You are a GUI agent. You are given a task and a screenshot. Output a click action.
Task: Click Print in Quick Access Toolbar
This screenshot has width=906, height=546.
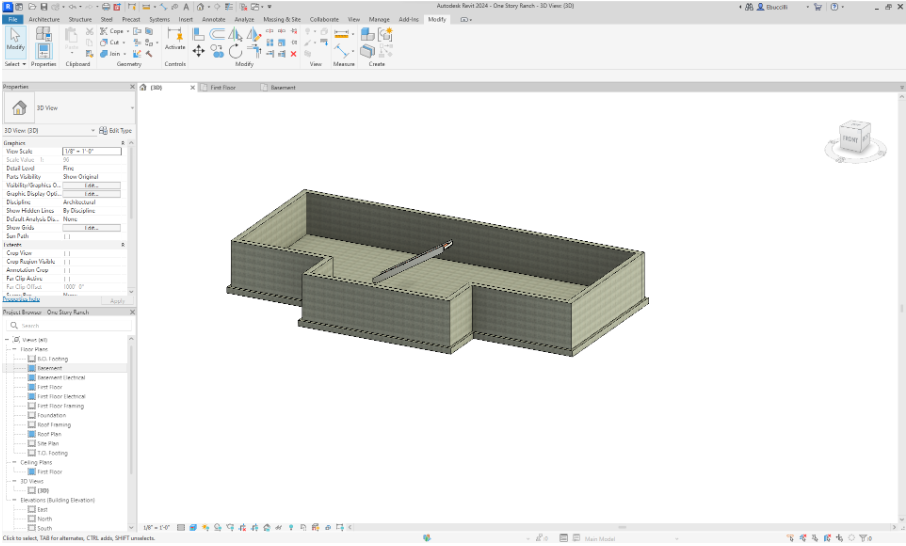(106, 7)
